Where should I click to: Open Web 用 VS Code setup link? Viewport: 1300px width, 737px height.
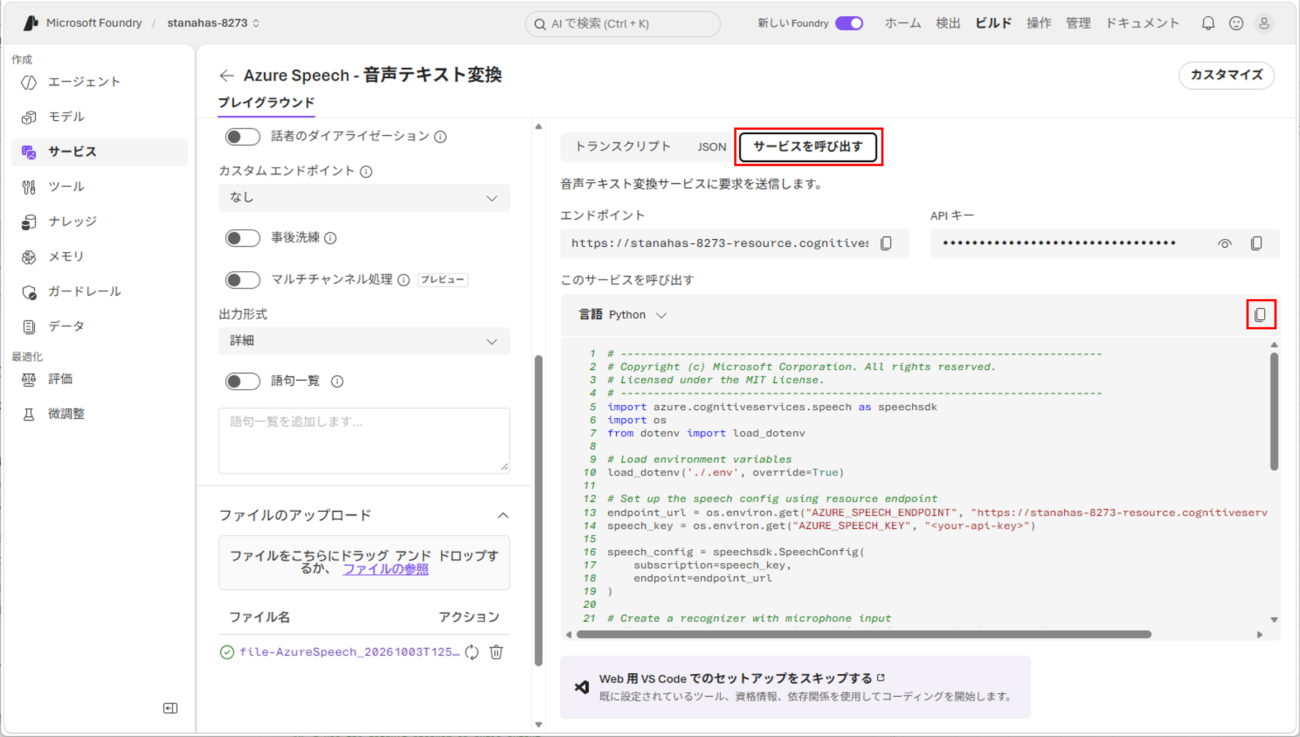(x=742, y=678)
